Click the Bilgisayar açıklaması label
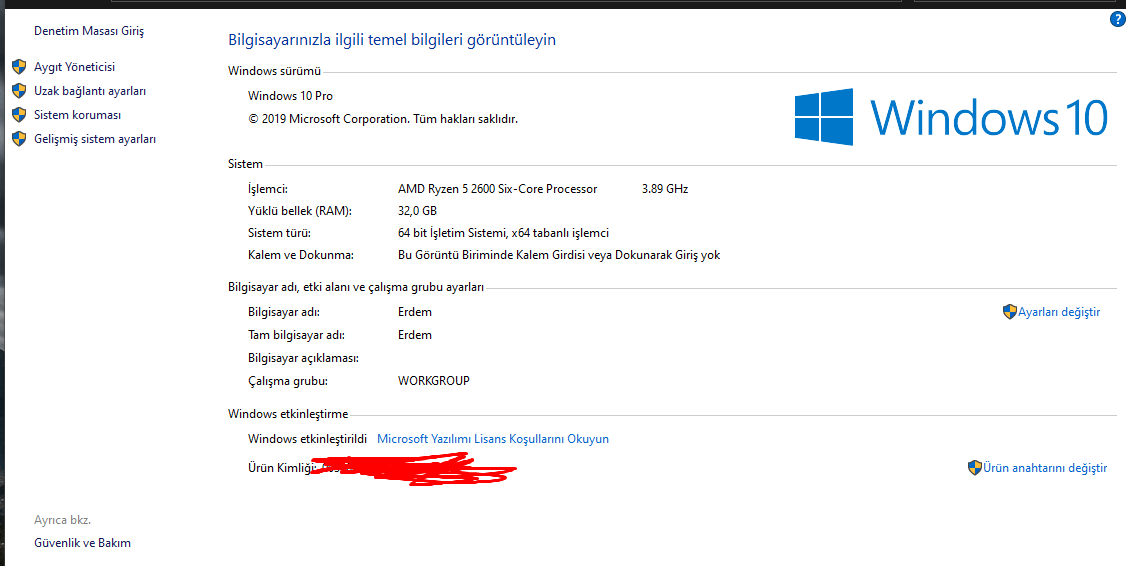This screenshot has height=566, width=1126. coord(304,358)
